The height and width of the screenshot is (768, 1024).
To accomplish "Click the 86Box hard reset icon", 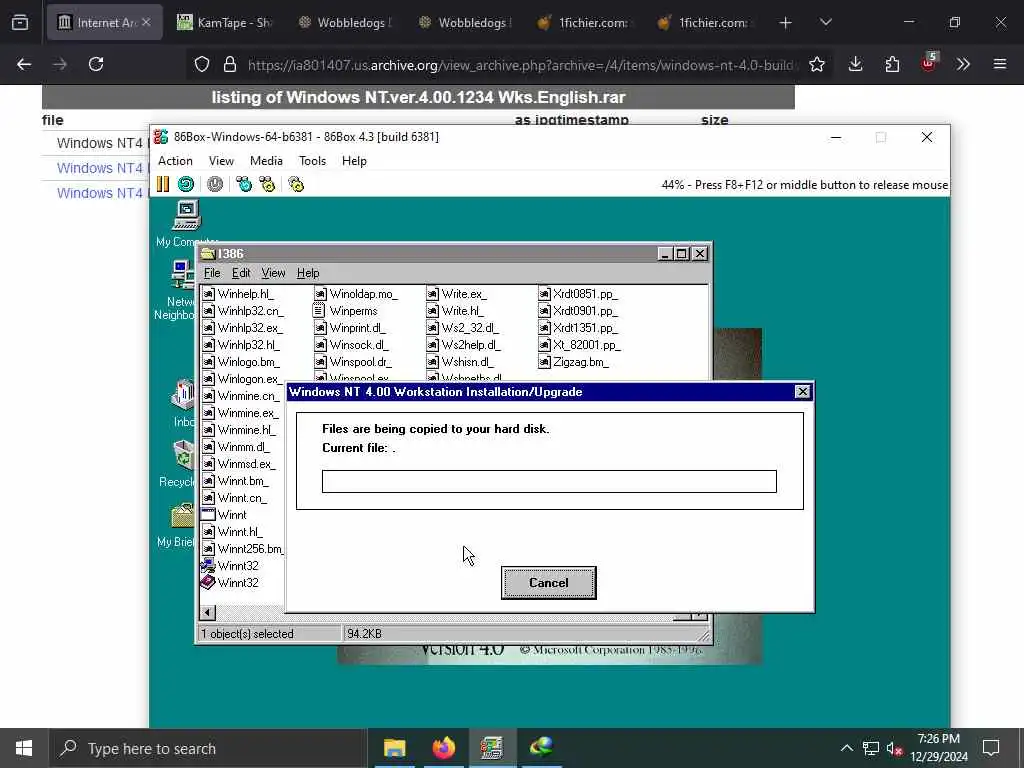I will [x=186, y=184].
